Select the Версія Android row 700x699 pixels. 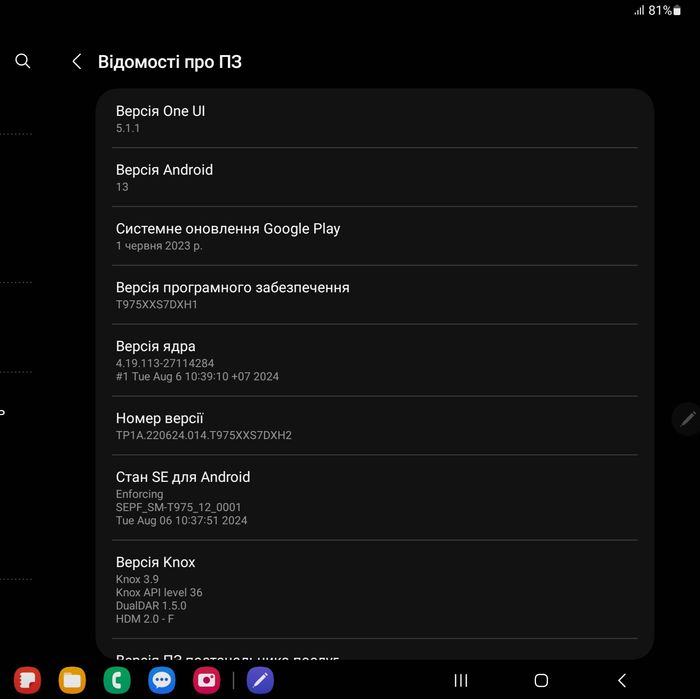click(x=375, y=177)
